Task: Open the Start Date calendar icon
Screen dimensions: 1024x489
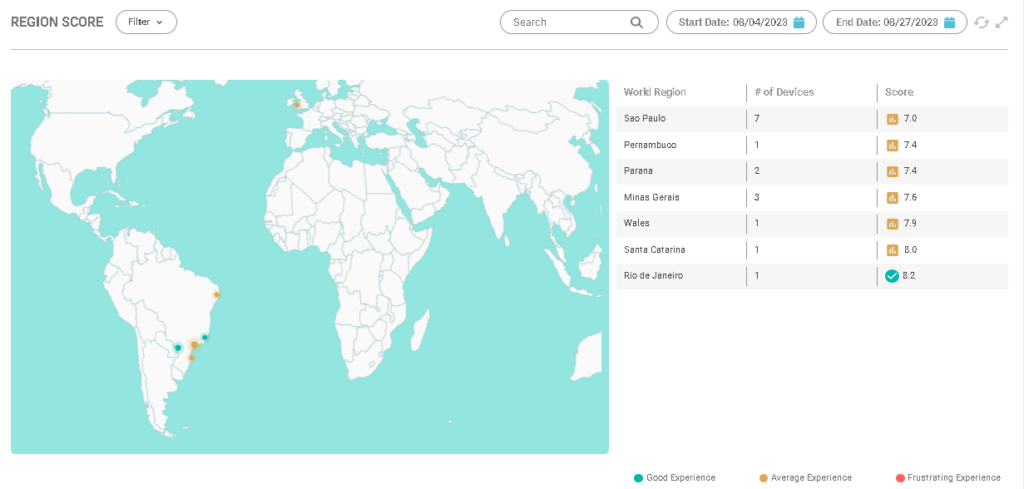Action: 799,22
